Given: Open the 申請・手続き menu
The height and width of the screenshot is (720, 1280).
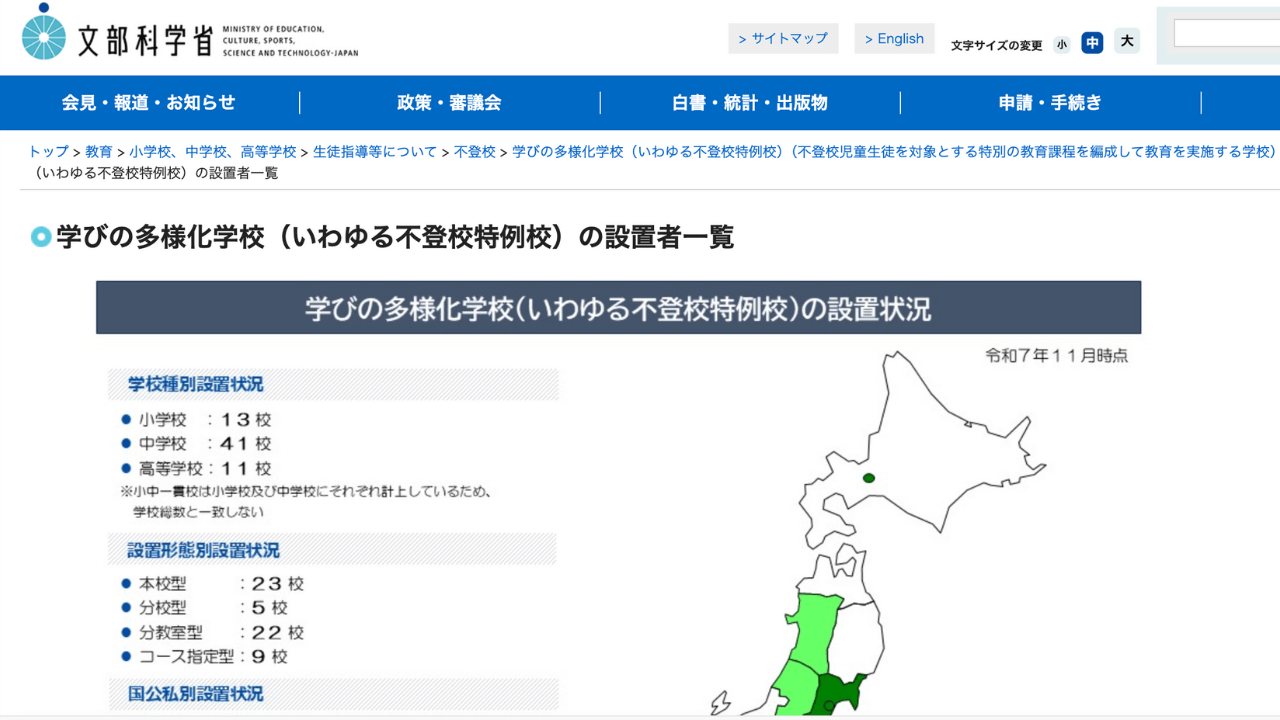Looking at the screenshot, I should pos(1050,103).
